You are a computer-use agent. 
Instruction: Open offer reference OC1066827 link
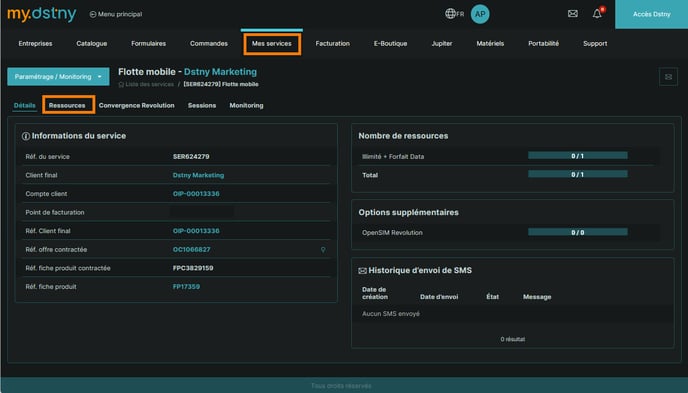[191, 249]
